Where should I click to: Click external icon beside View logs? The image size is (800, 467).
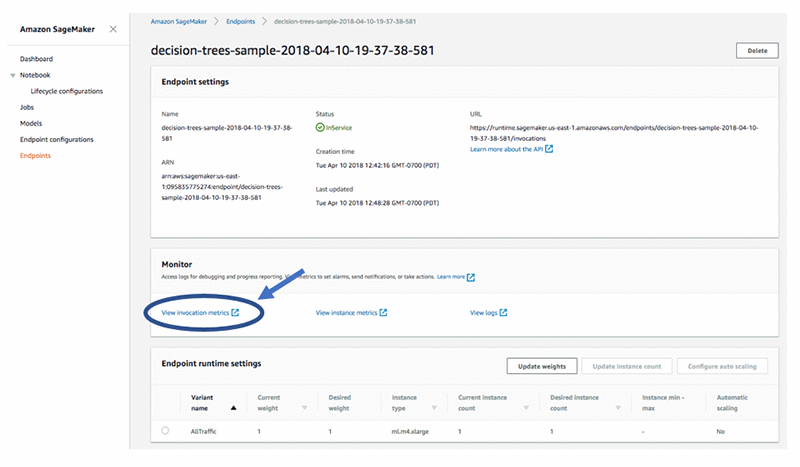(x=503, y=312)
